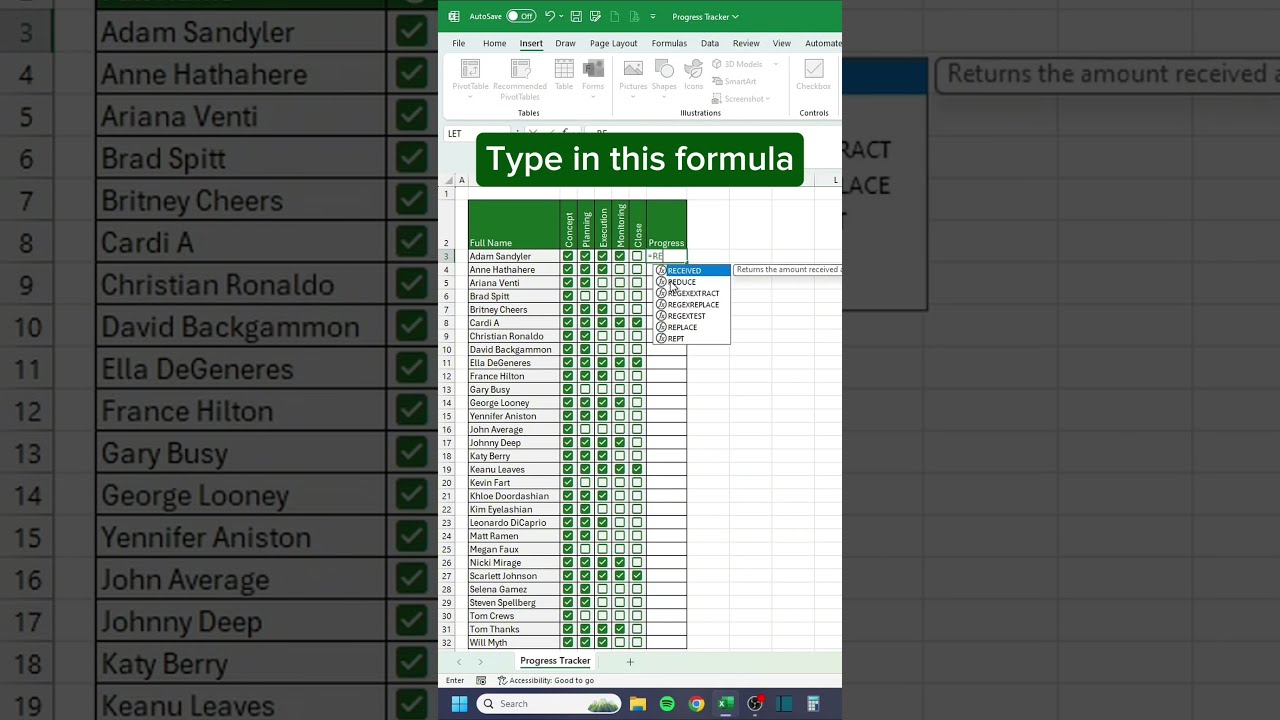
Task: Open Spotify from the taskbar
Action: [x=667, y=704]
